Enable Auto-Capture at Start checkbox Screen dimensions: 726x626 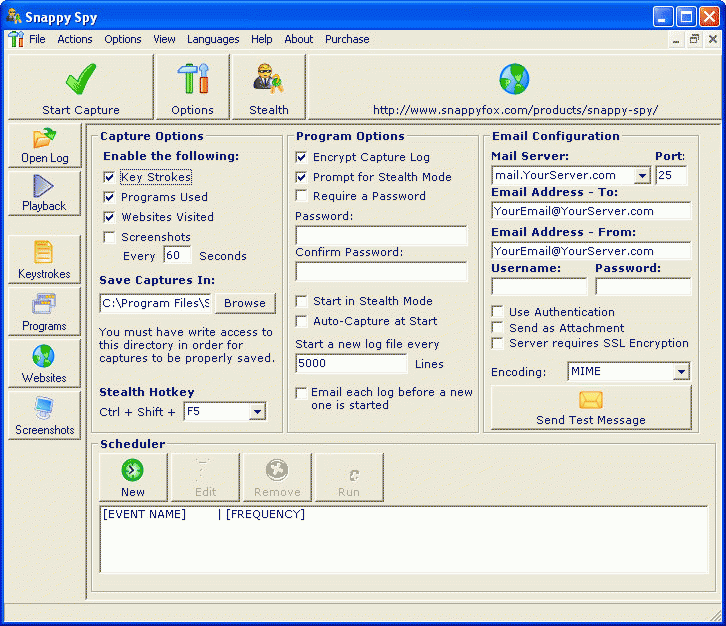pos(301,321)
